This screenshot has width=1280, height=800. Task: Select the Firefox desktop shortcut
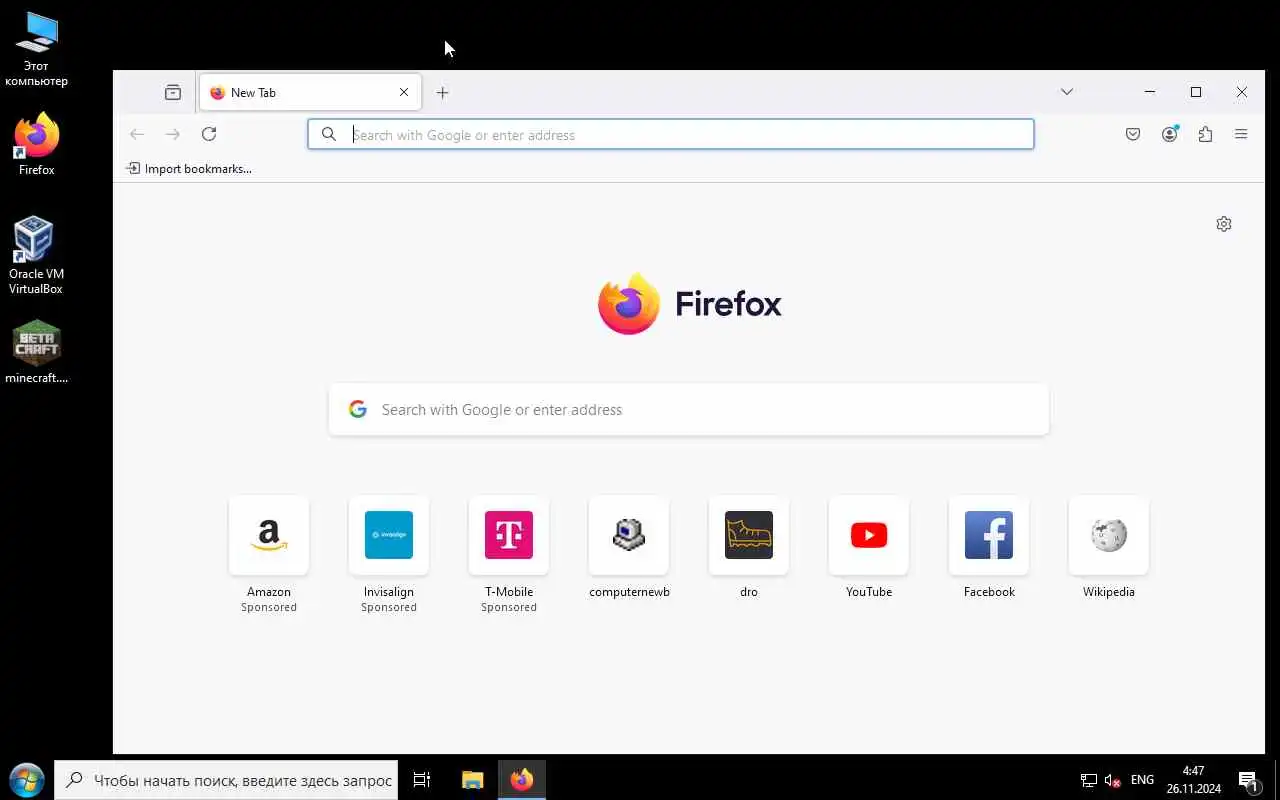[37, 146]
